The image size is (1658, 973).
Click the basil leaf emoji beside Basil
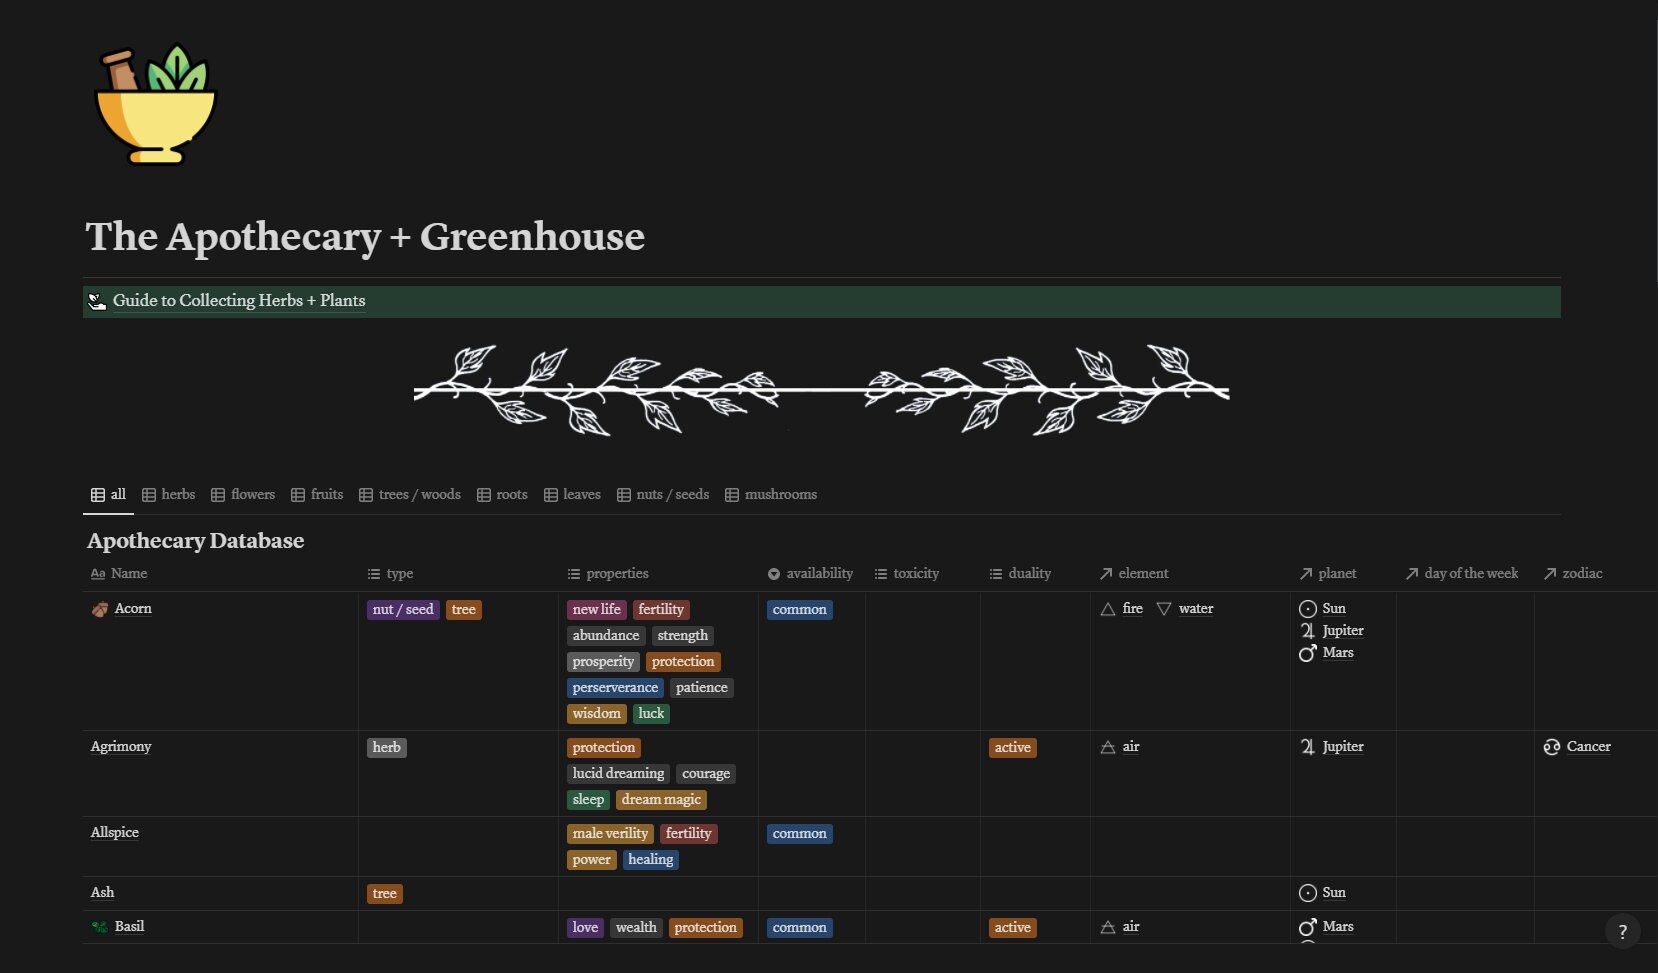(98, 928)
